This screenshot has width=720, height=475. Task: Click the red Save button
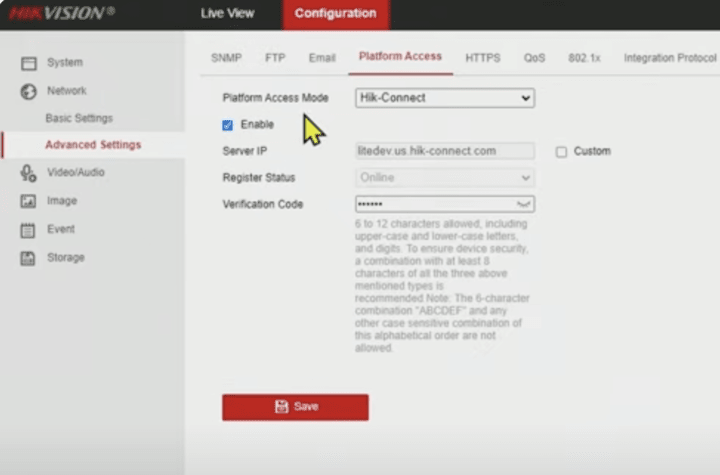pyautogui.click(x=295, y=407)
